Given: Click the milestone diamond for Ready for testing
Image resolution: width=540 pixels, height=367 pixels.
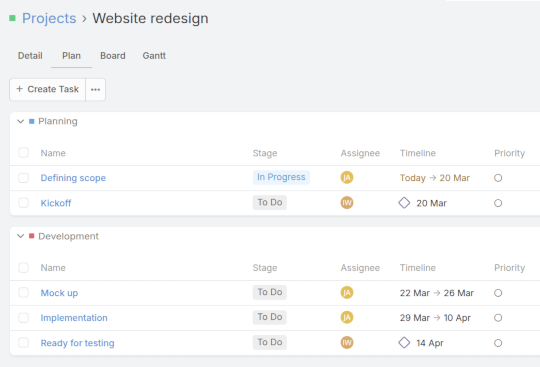Looking at the screenshot, I should (x=404, y=343).
